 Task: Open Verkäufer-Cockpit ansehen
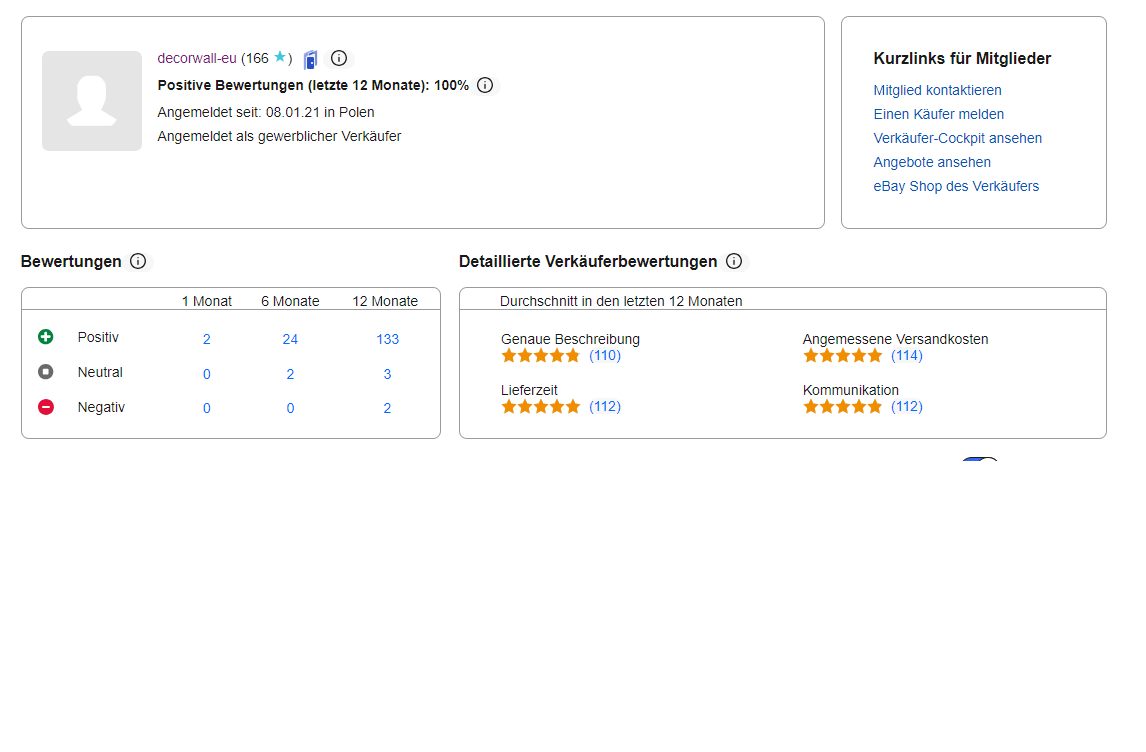click(957, 138)
